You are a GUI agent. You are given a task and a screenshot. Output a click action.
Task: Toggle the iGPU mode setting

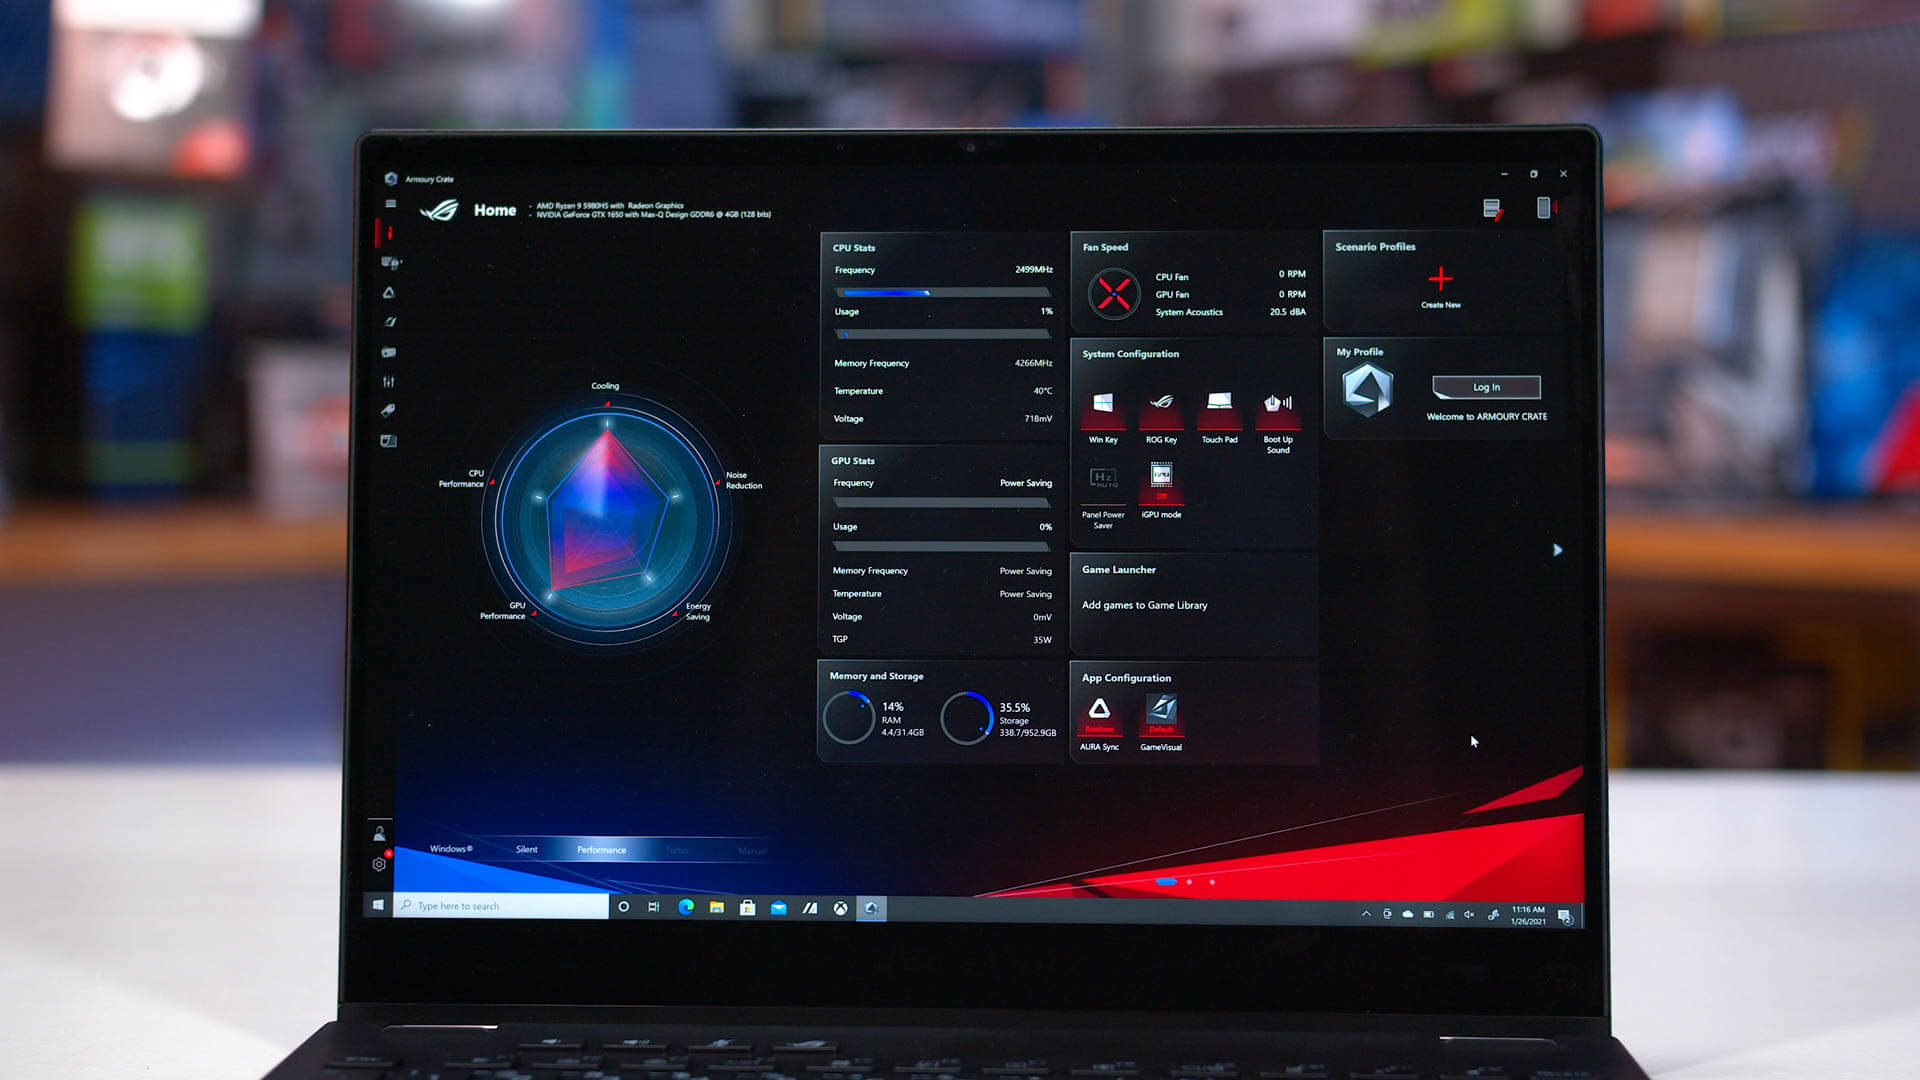1161,490
